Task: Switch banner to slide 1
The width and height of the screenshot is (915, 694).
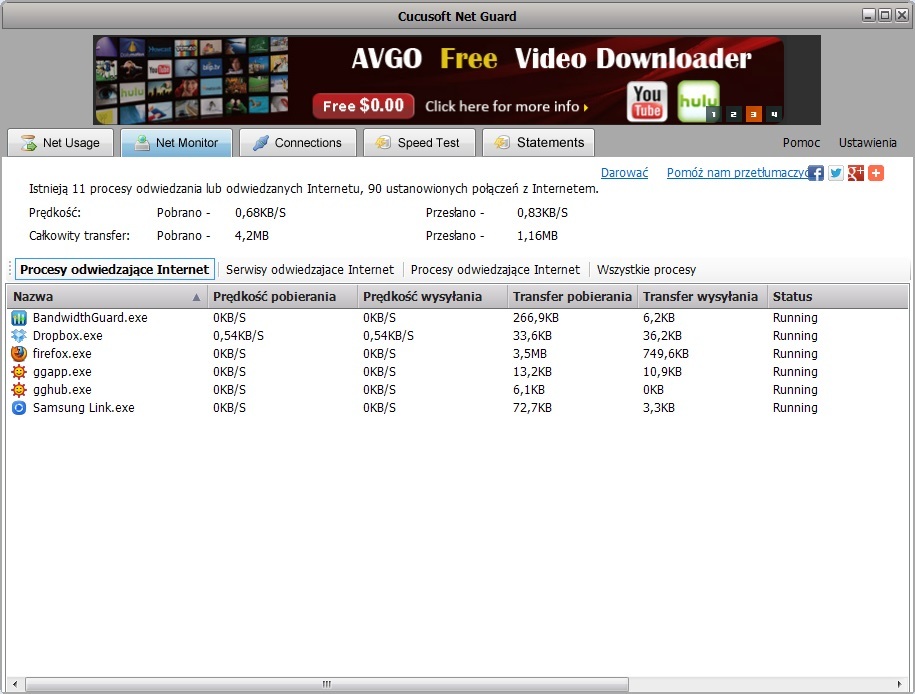Action: pyautogui.click(x=713, y=114)
